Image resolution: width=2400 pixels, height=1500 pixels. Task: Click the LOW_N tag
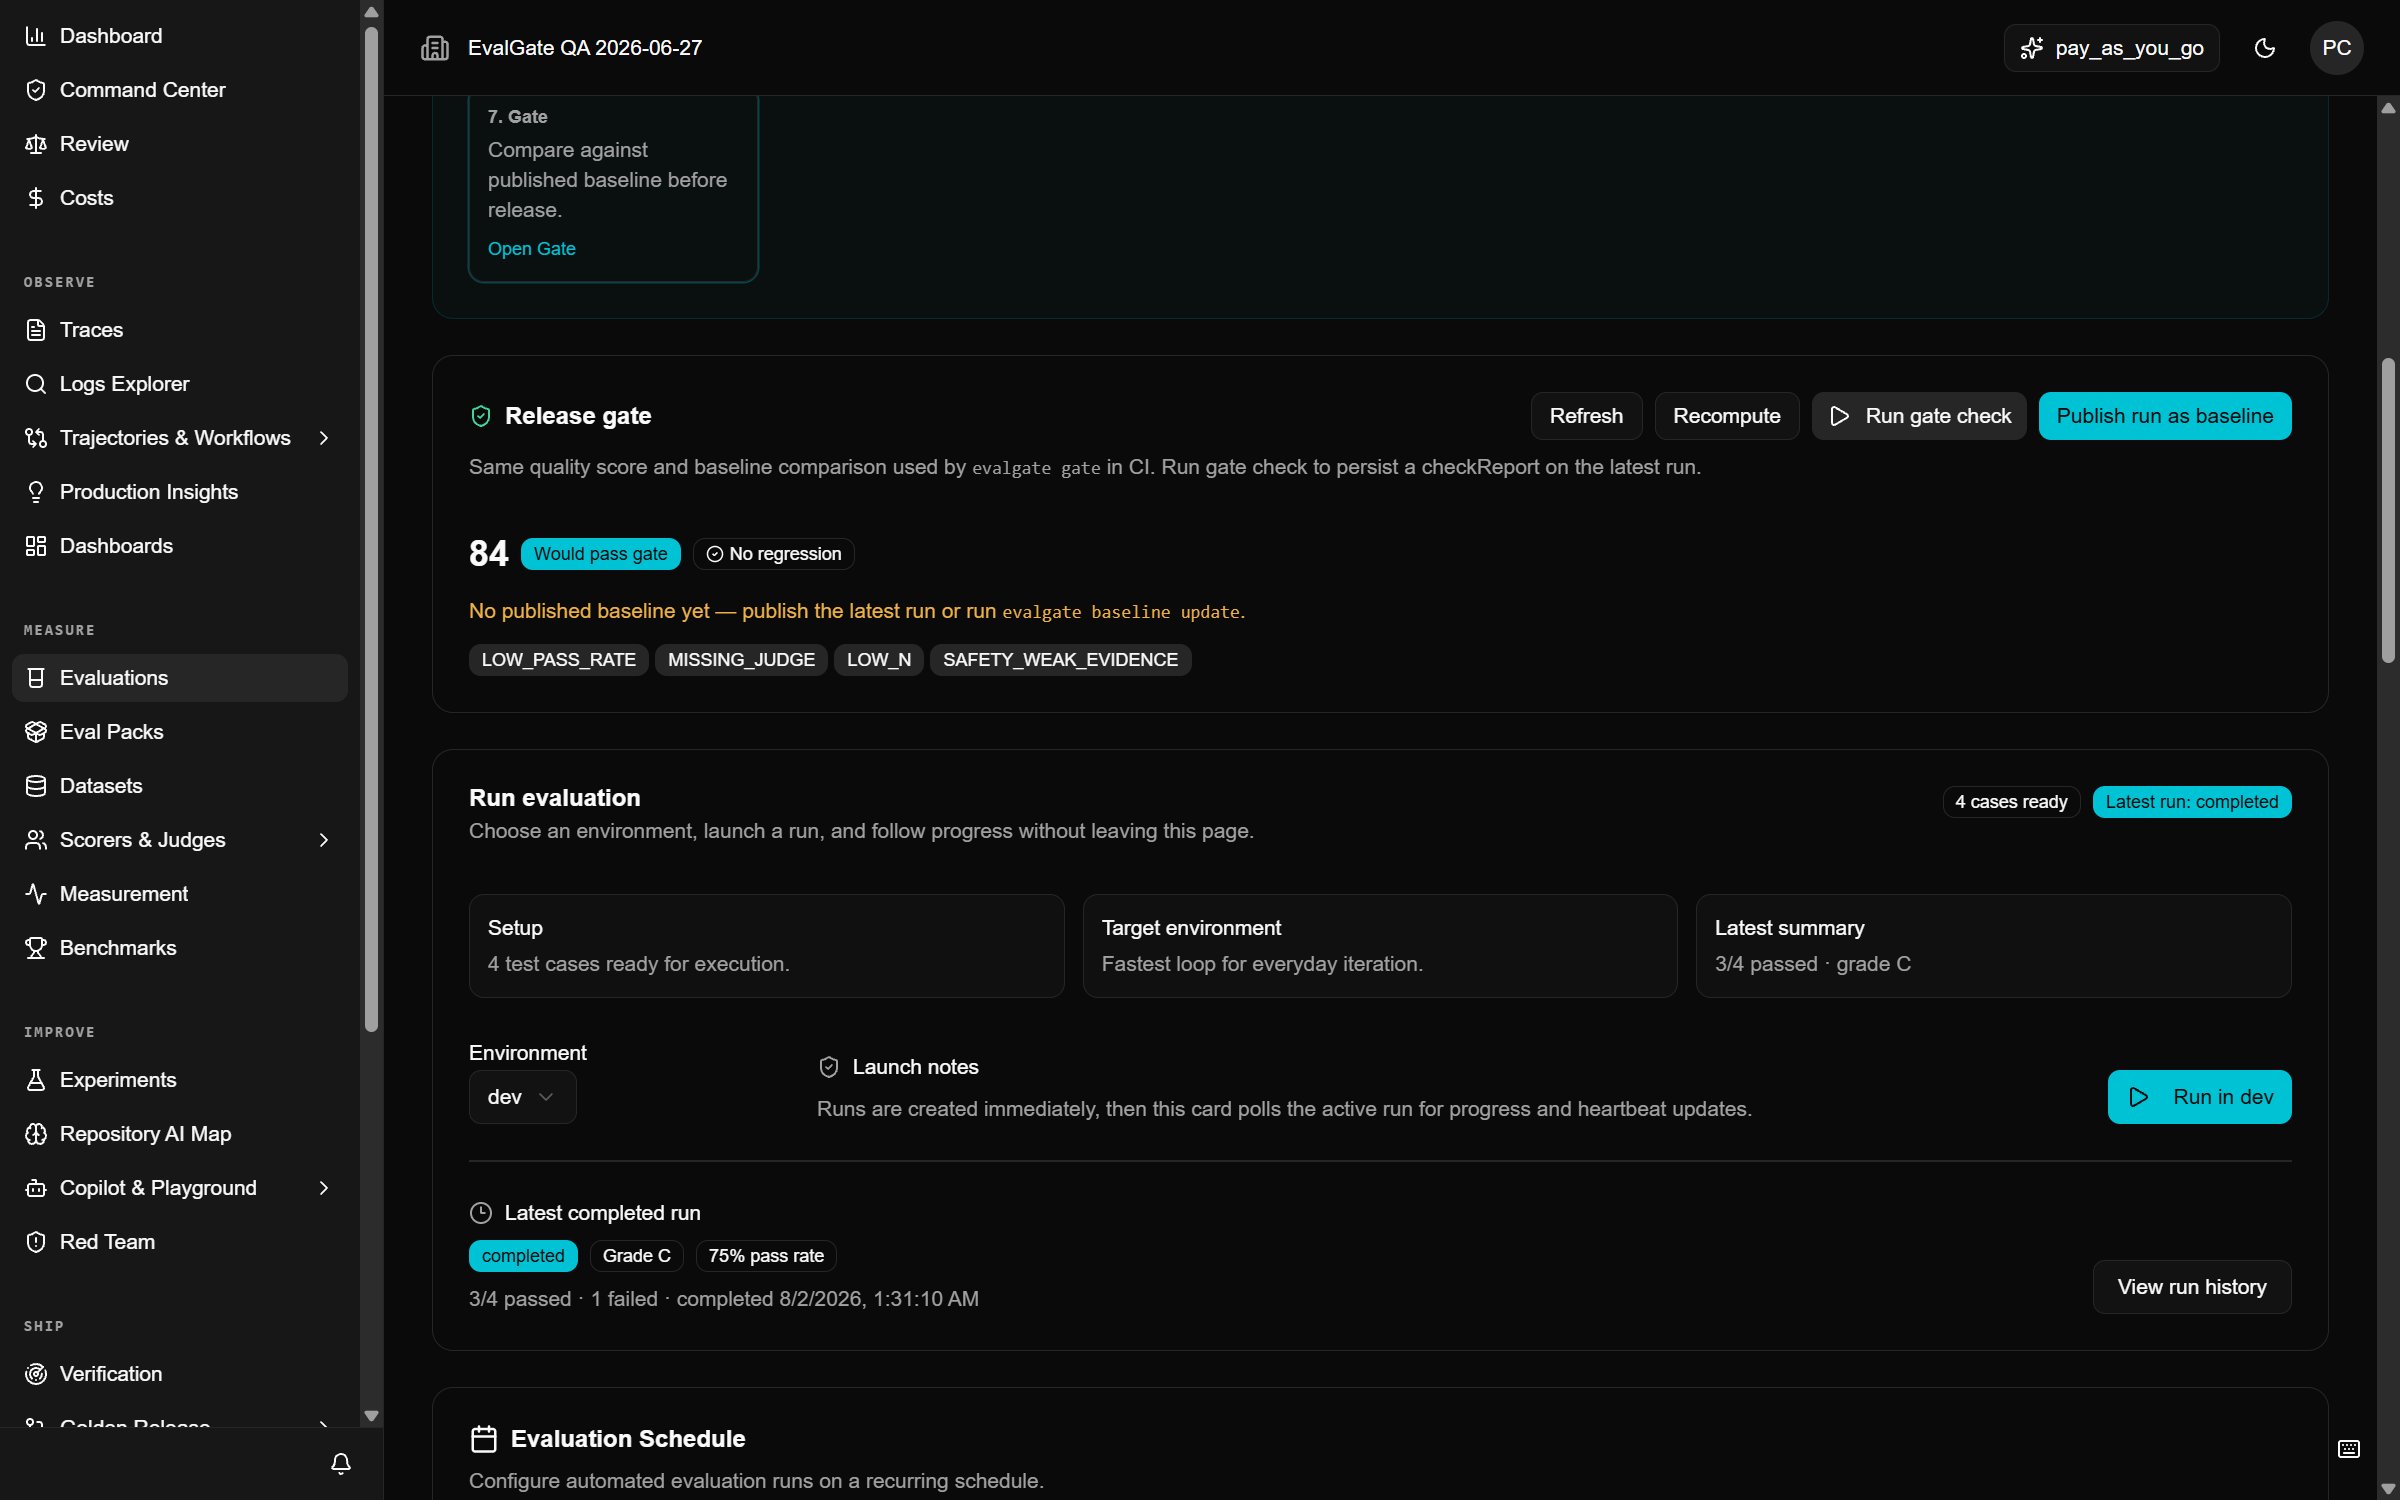(x=879, y=660)
